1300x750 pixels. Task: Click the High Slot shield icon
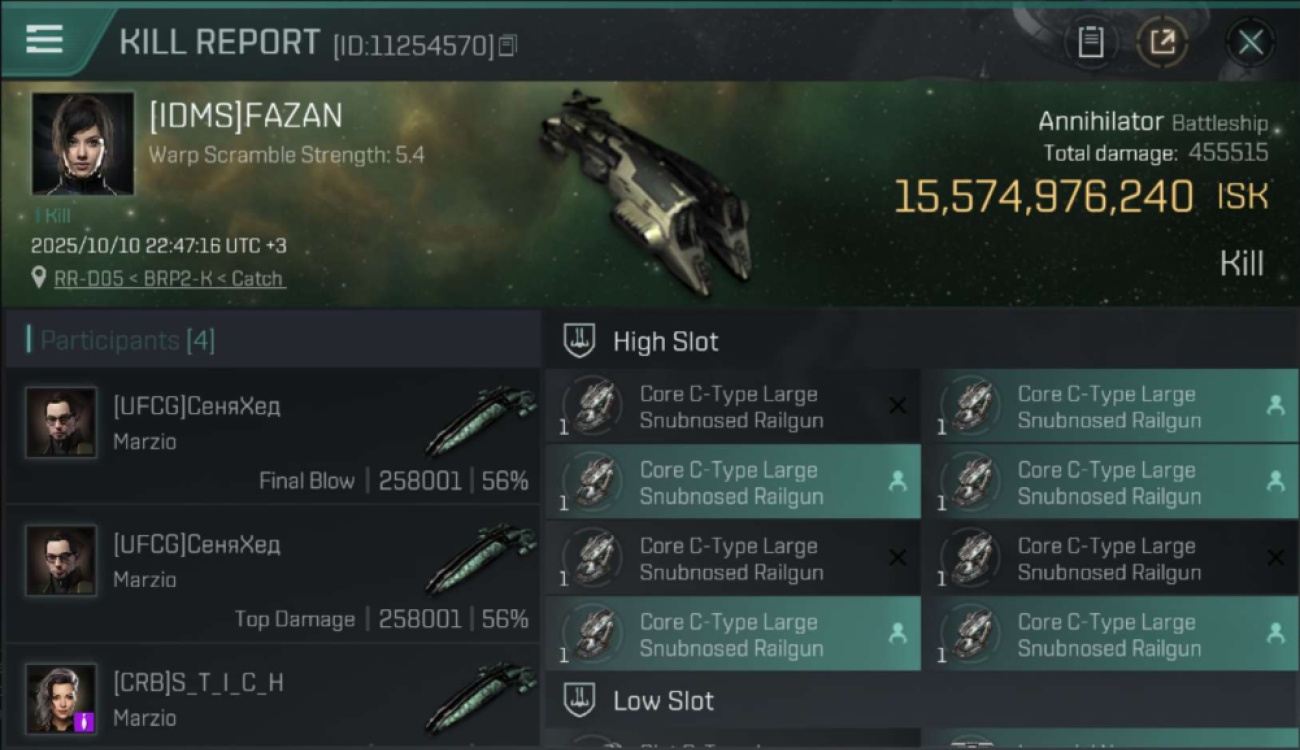[x=580, y=341]
